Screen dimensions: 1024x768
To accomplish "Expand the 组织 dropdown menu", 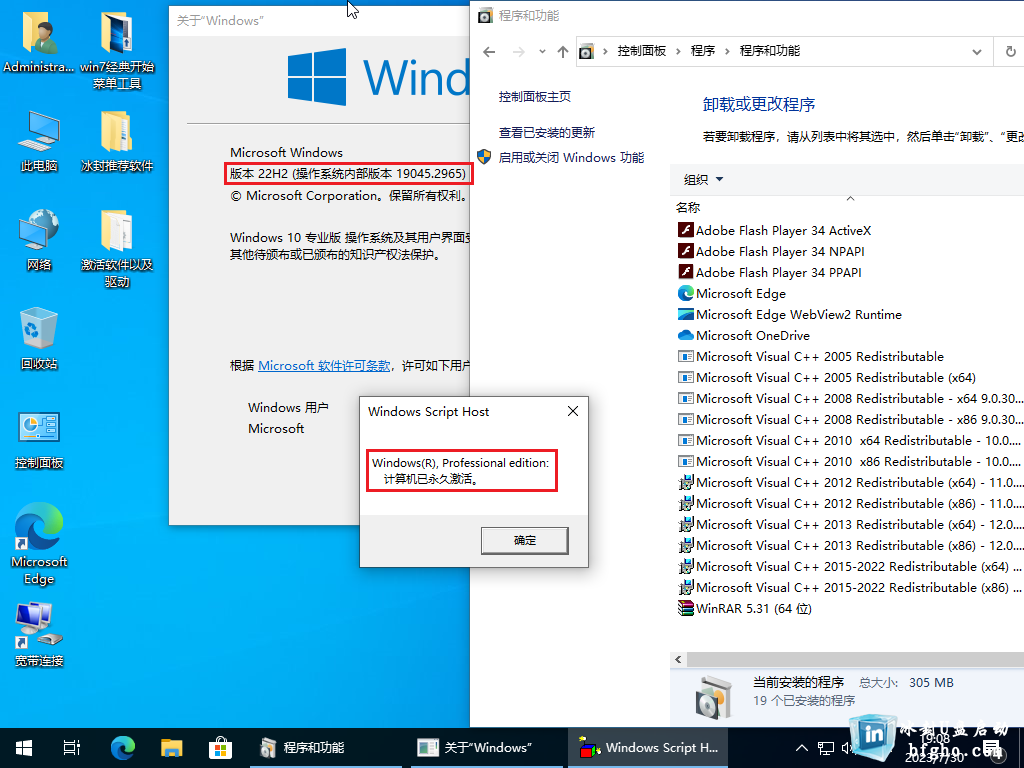I will (x=703, y=180).
